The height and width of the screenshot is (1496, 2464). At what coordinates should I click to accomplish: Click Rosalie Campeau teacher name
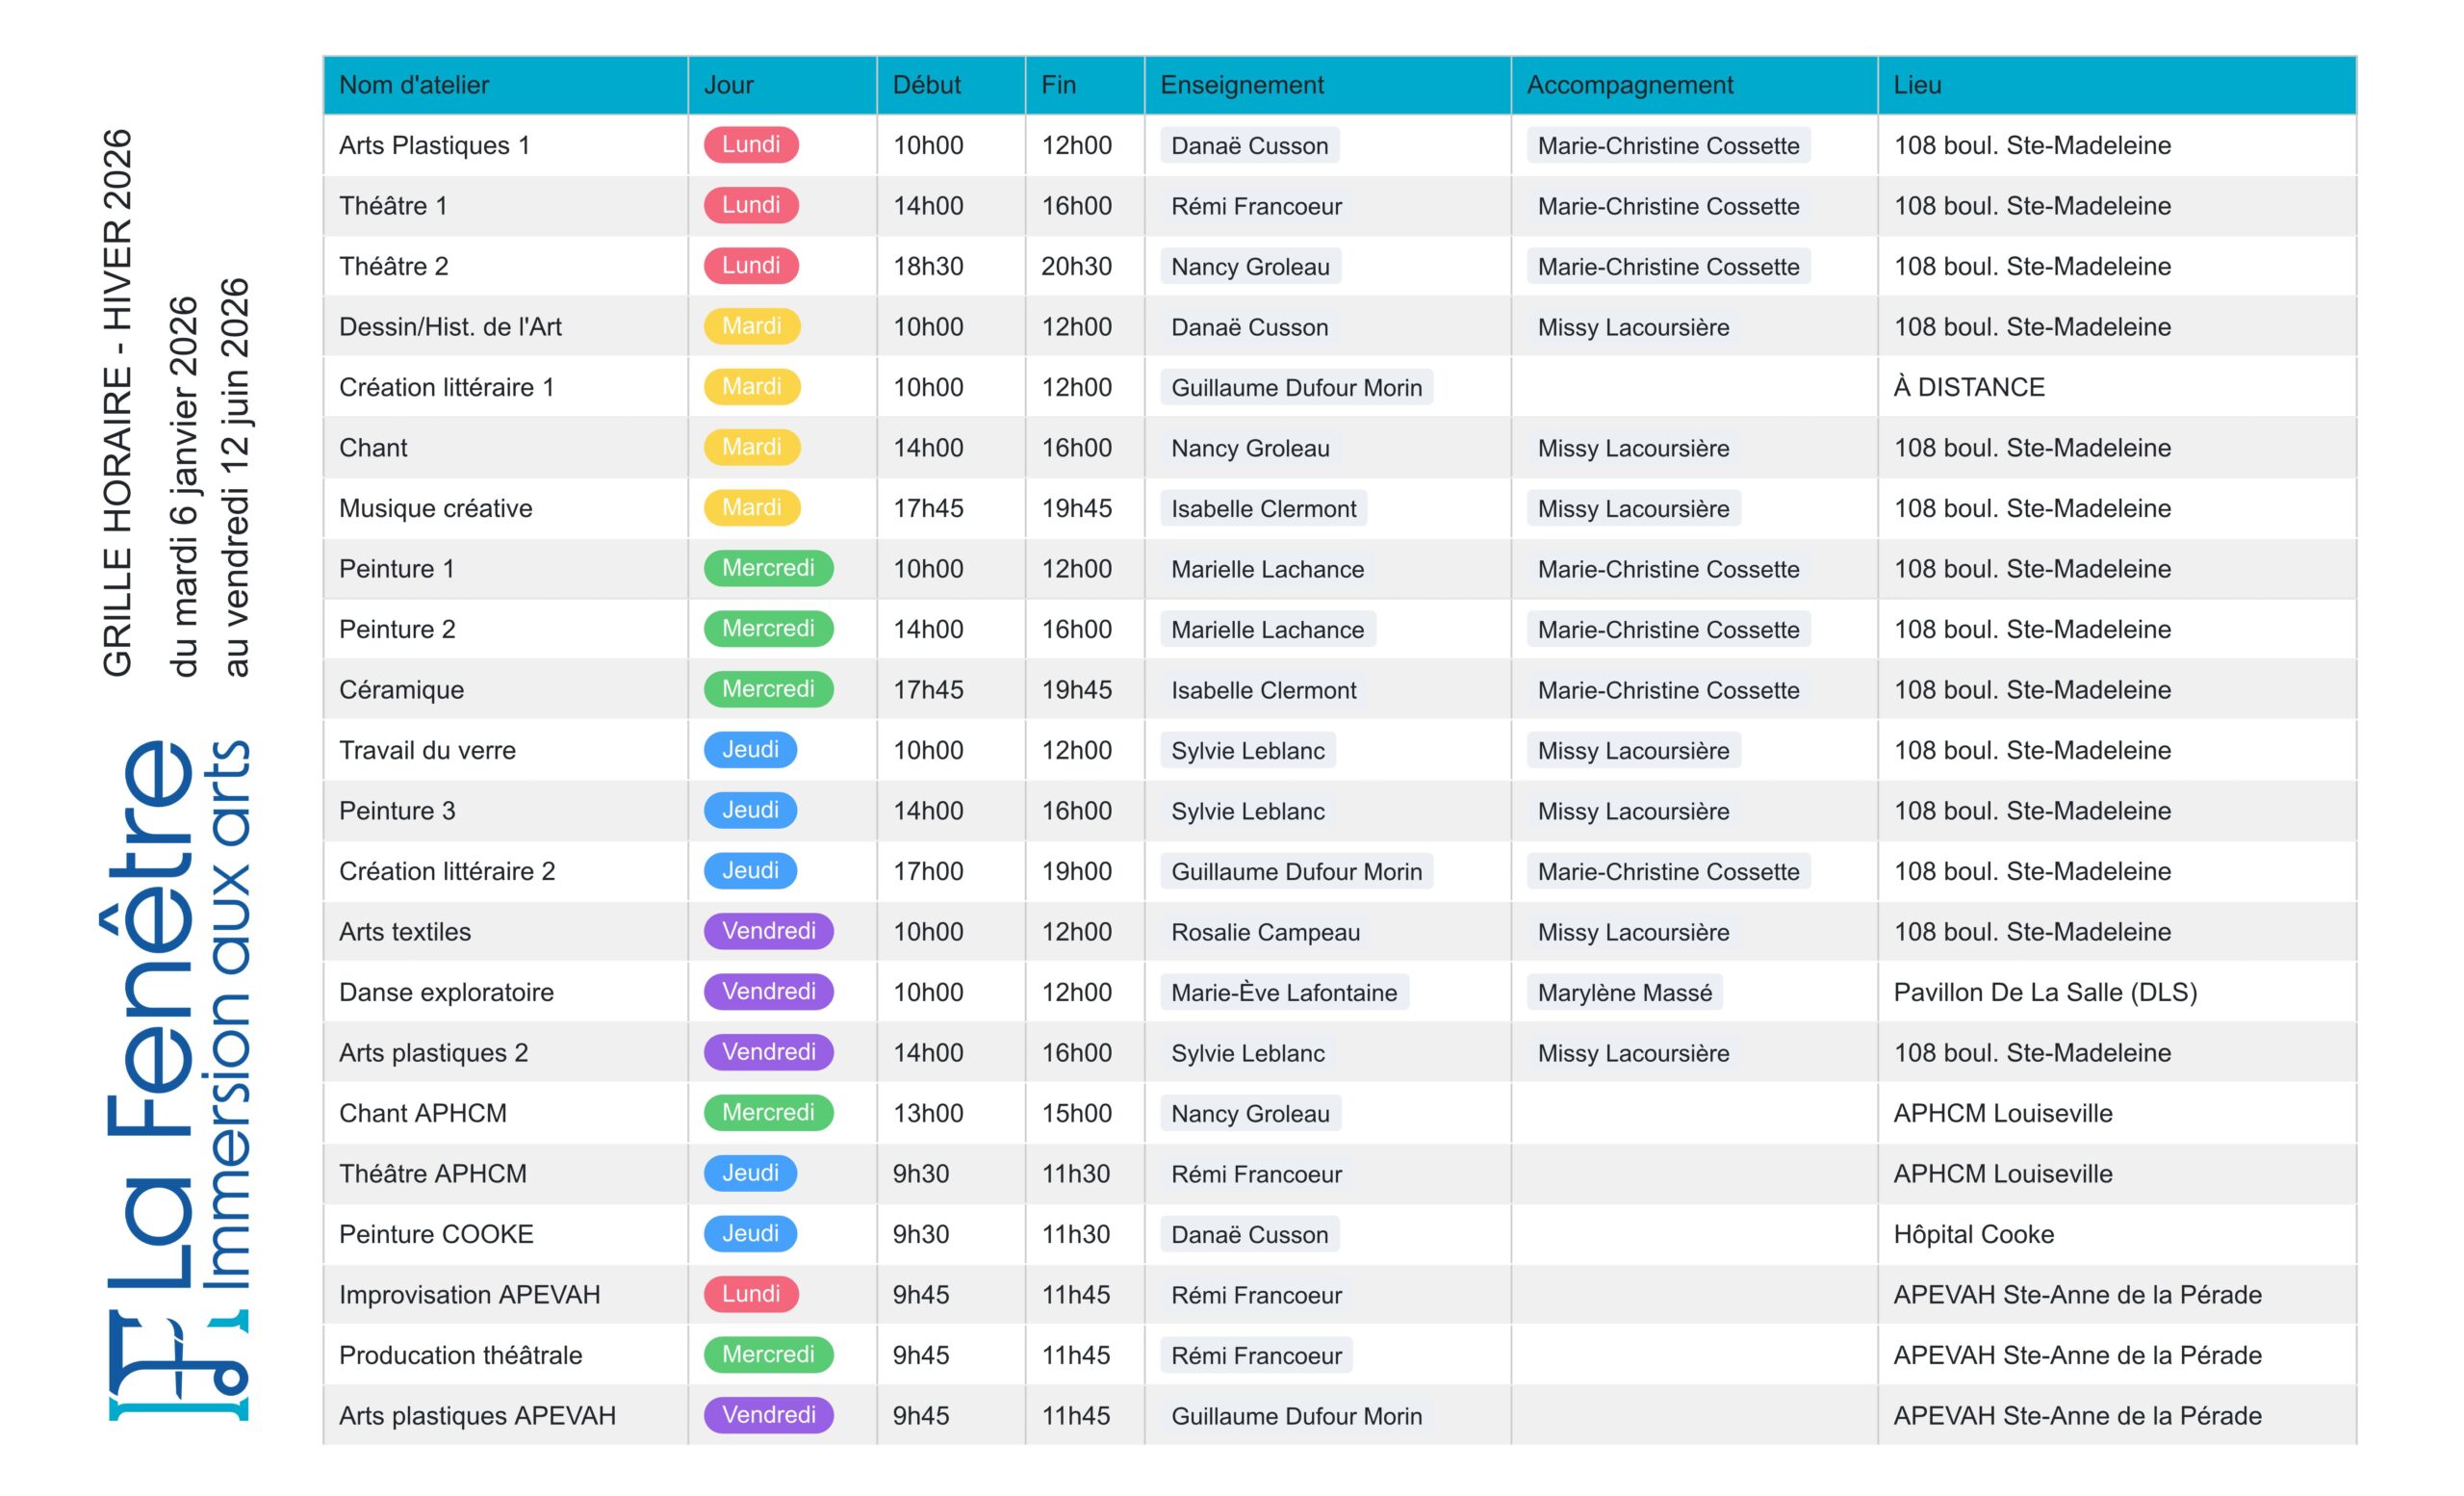pyautogui.click(x=1265, y=932)
